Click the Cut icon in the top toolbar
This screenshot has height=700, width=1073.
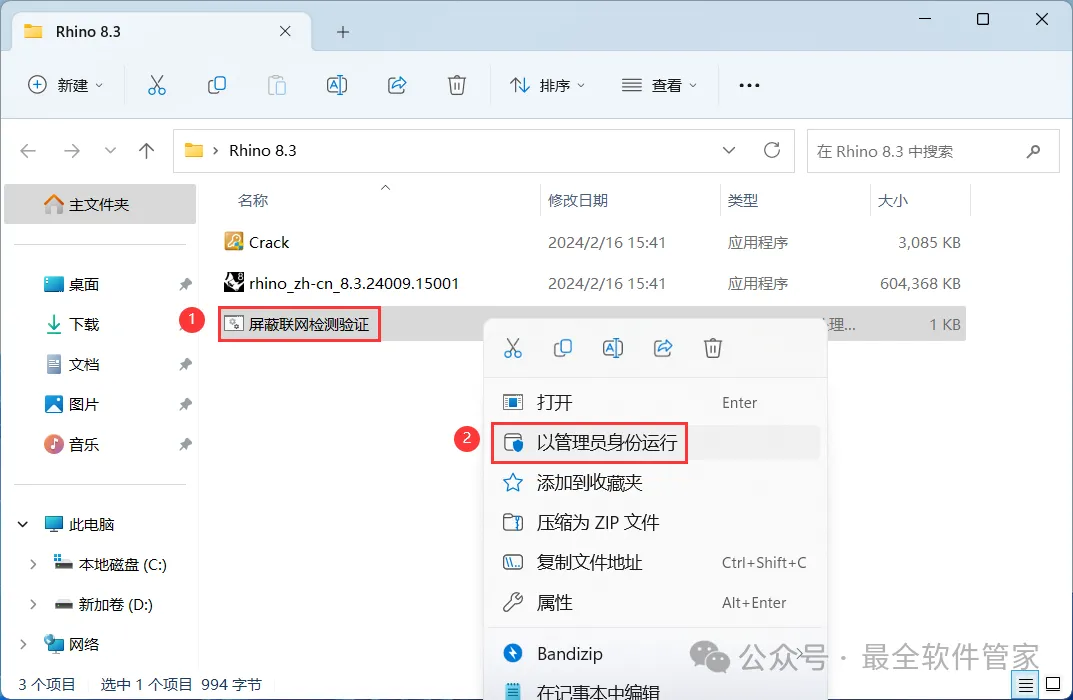tap(157, 85)
